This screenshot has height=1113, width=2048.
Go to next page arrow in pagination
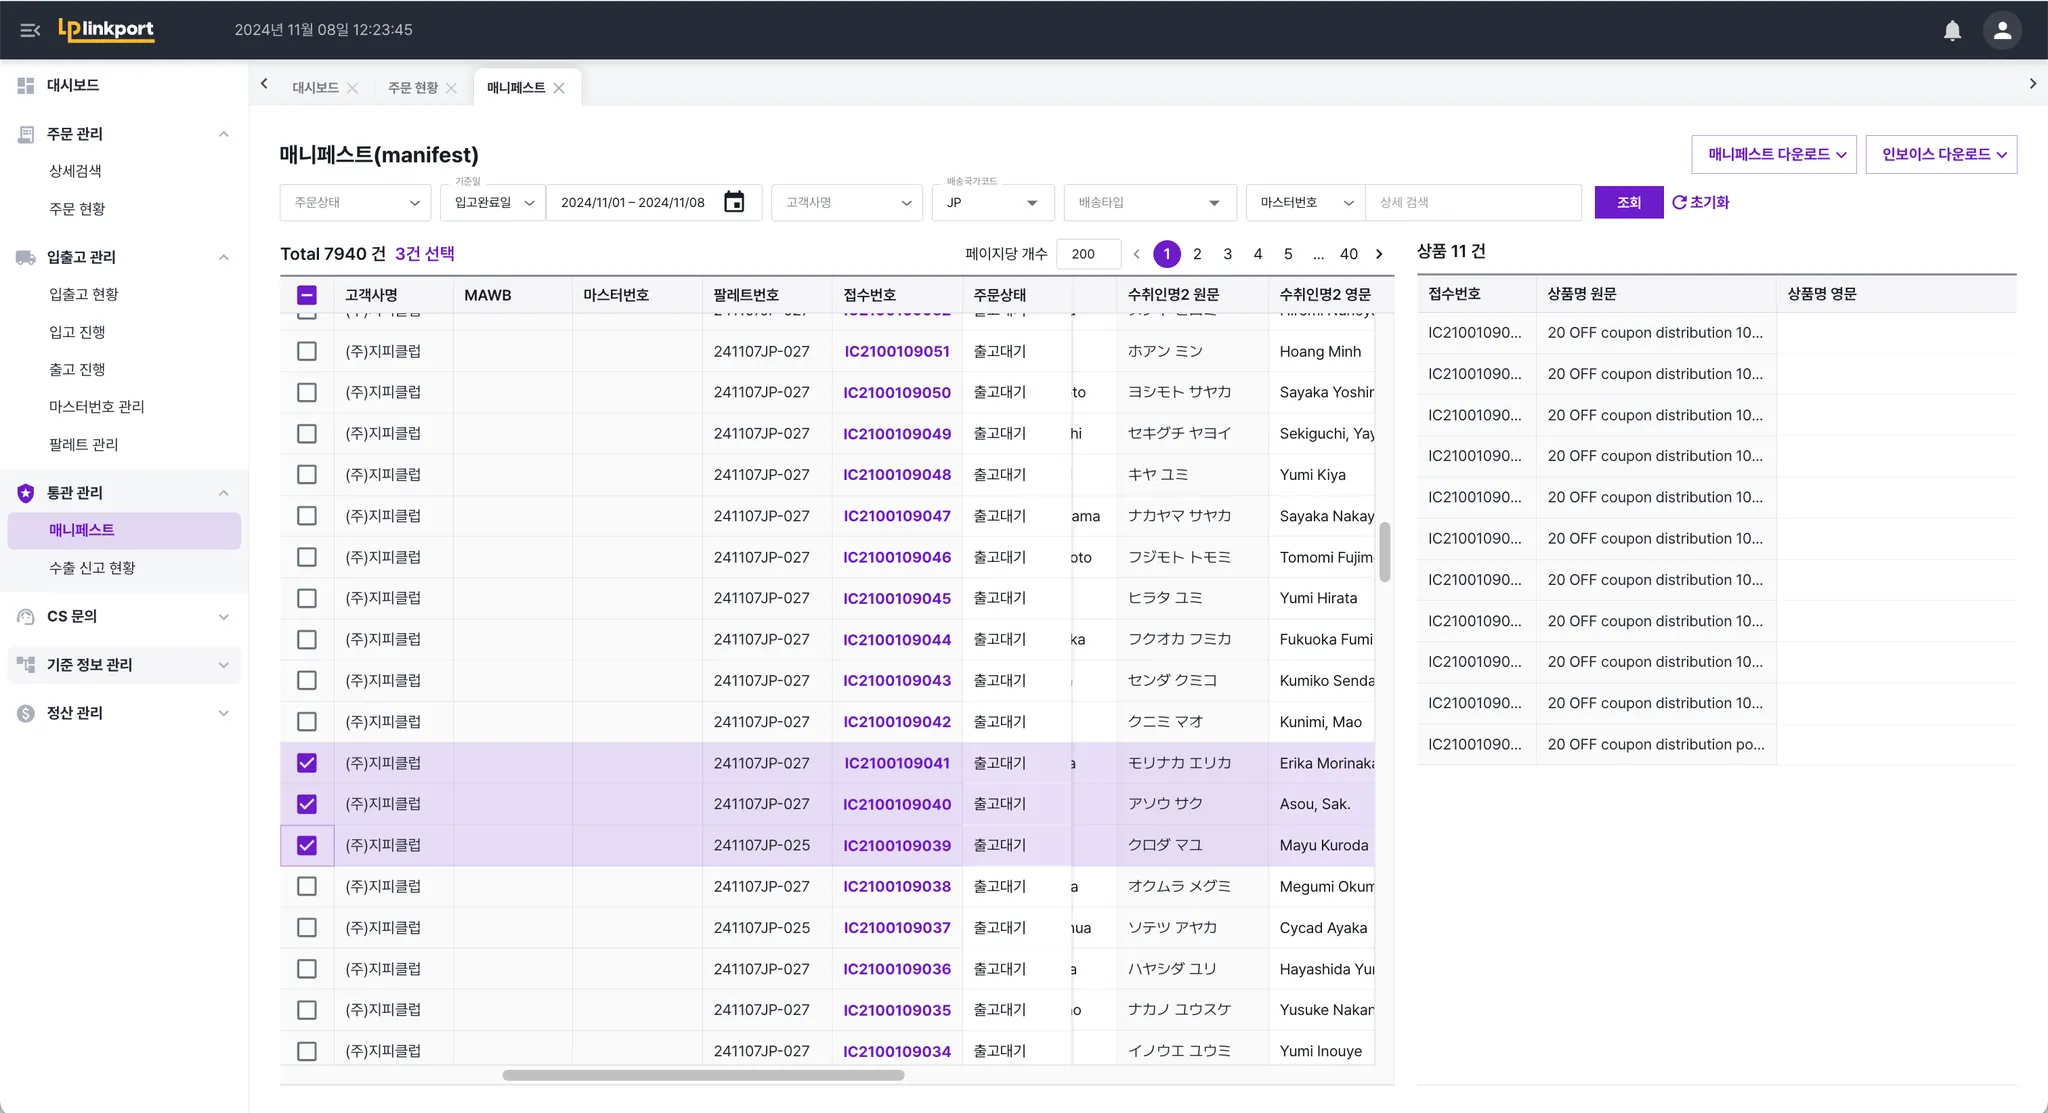tap(1379, 254)
